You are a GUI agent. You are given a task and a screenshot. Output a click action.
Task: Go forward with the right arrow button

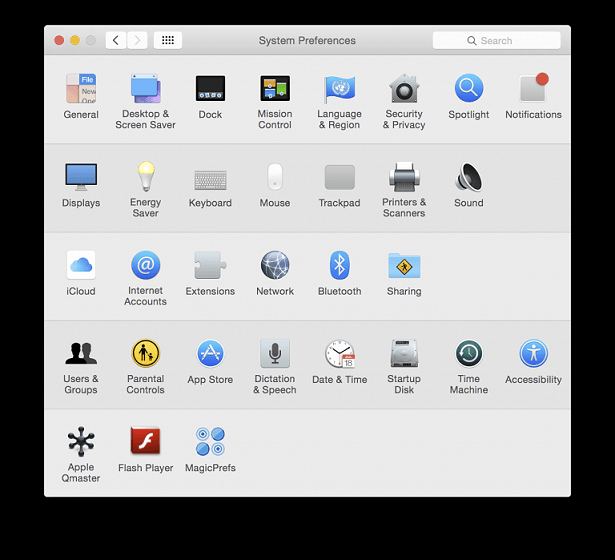[x=137, y=40]
